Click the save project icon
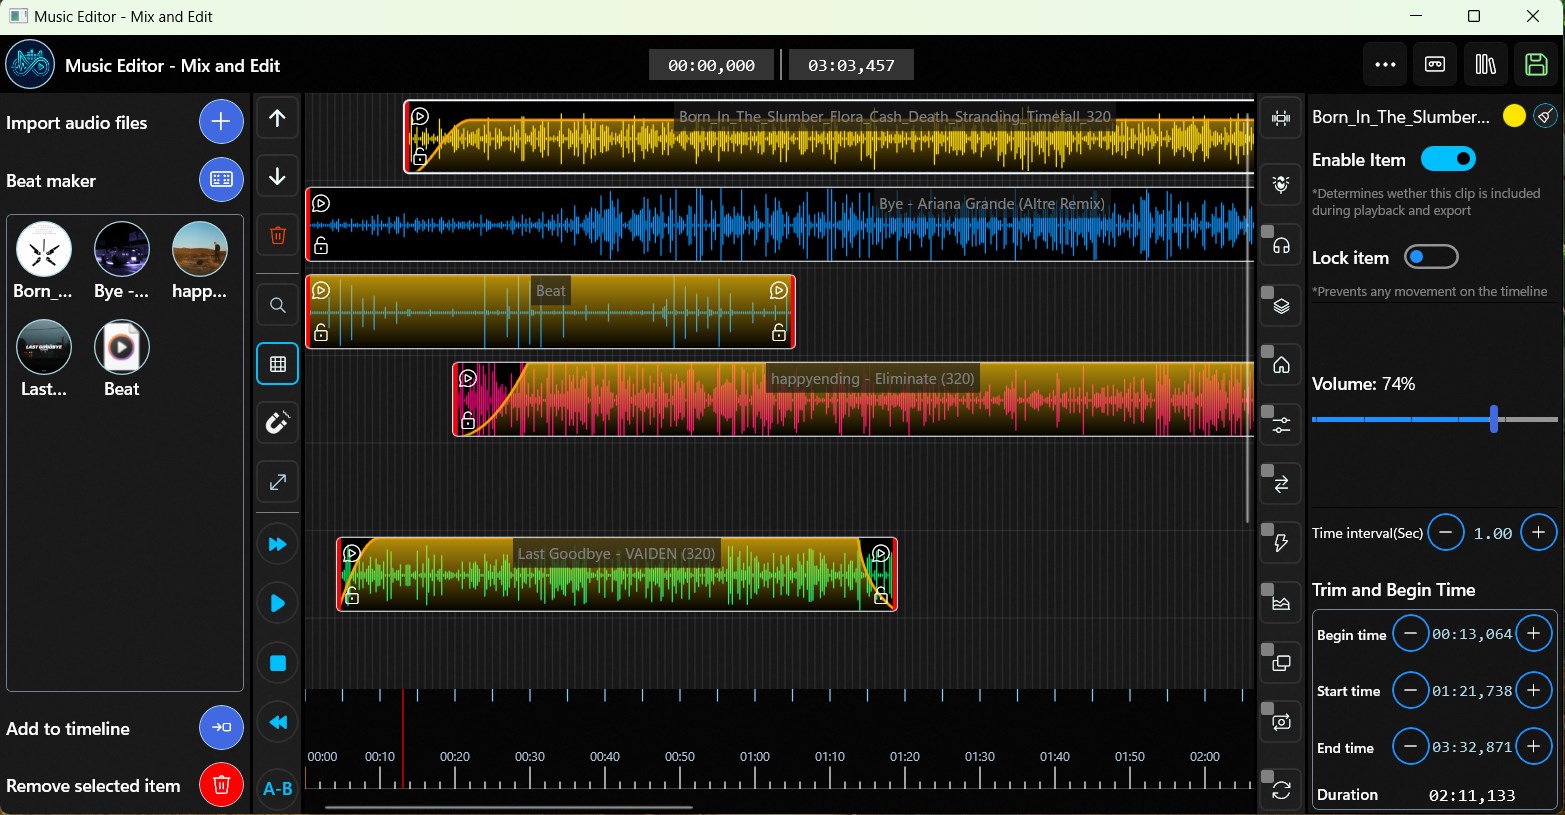Viewport: 1565px width, 815px height. click(1534, 64)
